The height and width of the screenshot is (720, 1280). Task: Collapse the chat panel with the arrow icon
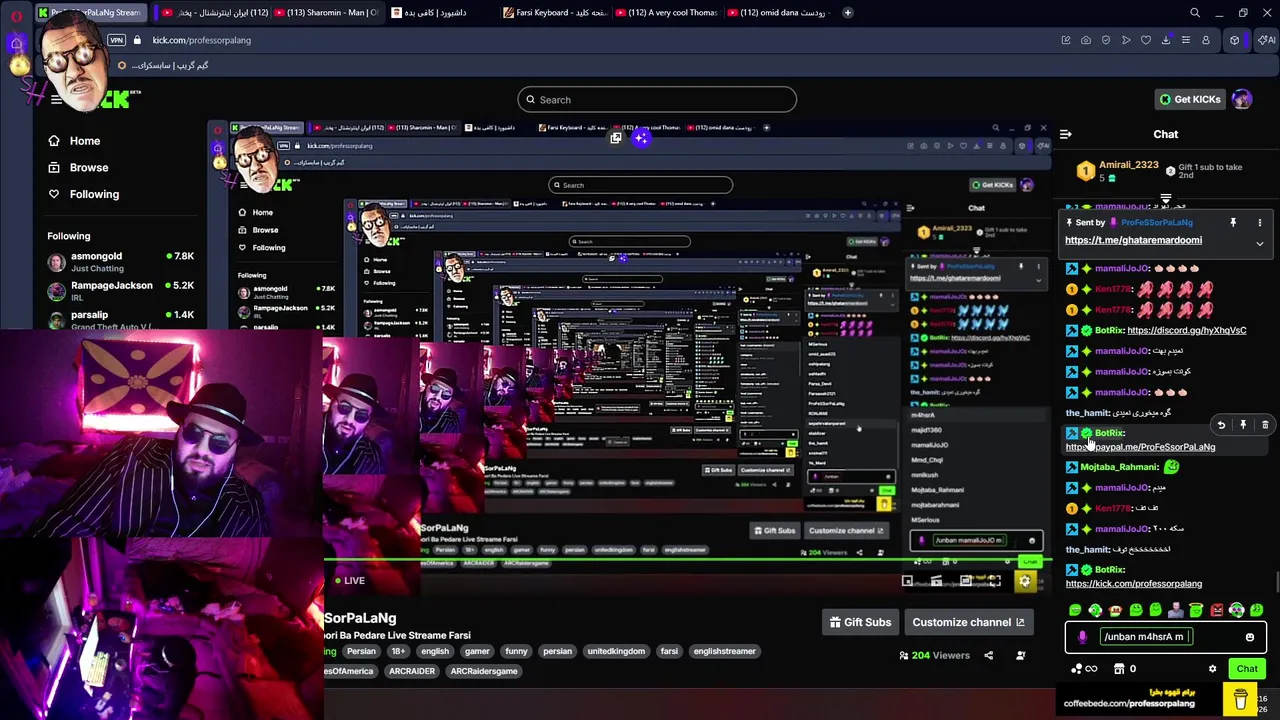1066,134
